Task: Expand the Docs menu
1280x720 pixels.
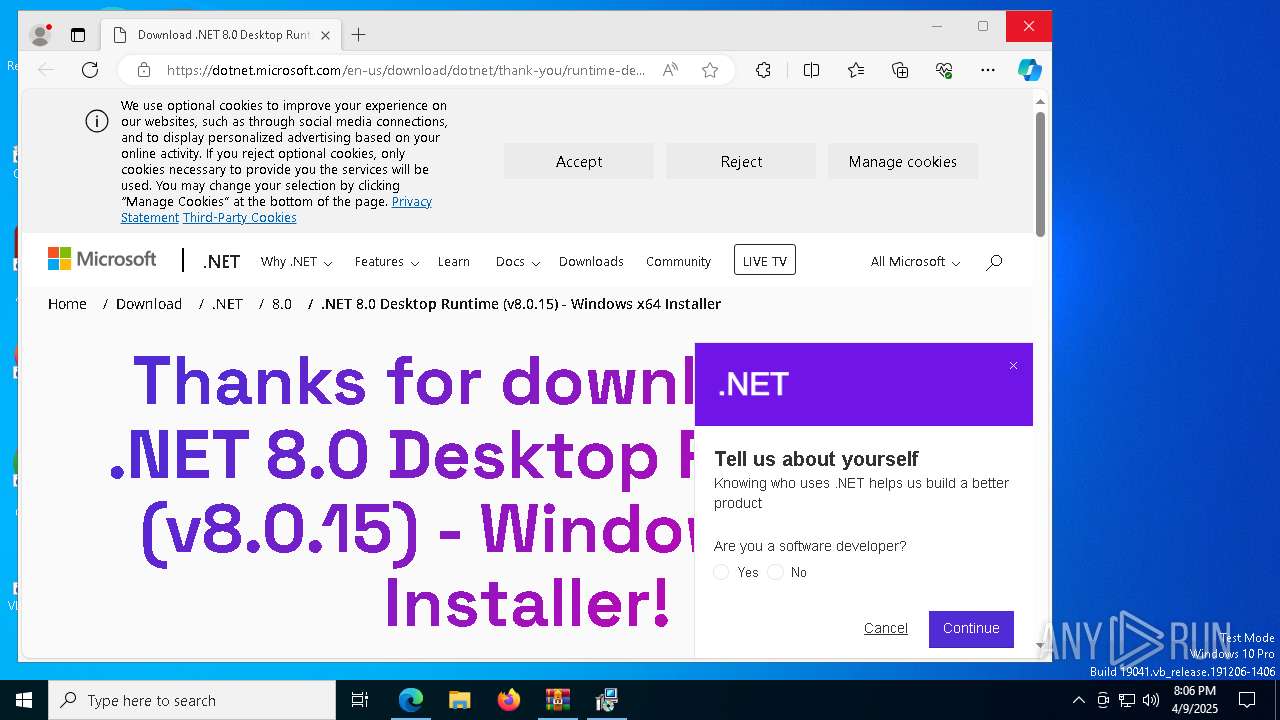Action: pyautogui.click(x=518, y=261)
